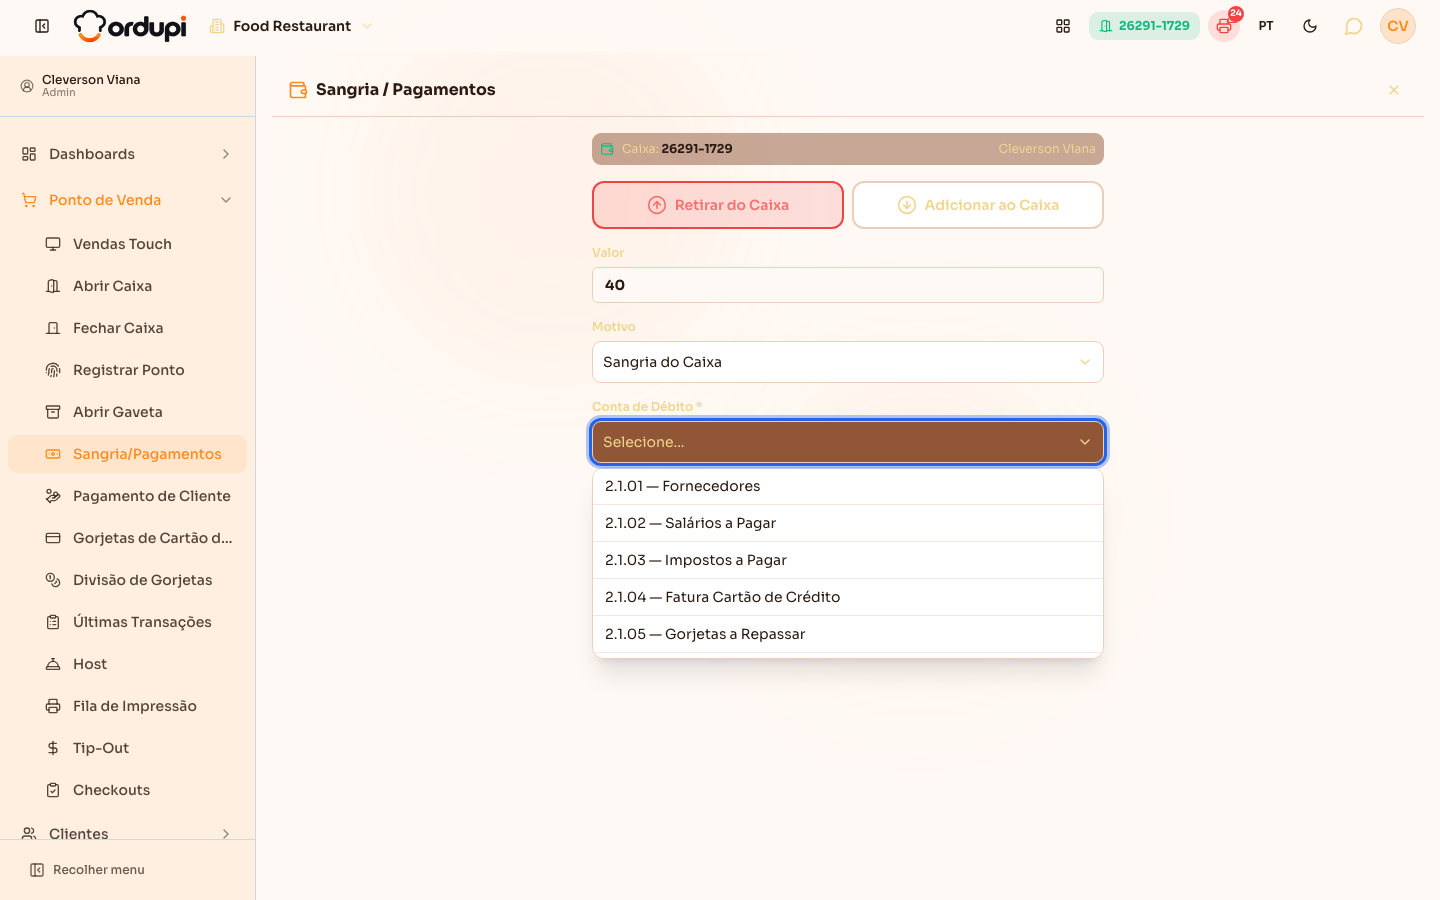This screenshot has width=1440, height=900.
Task: Choose 2.1.05 — Gorjetas a Repassar
Action: (848, 634)
